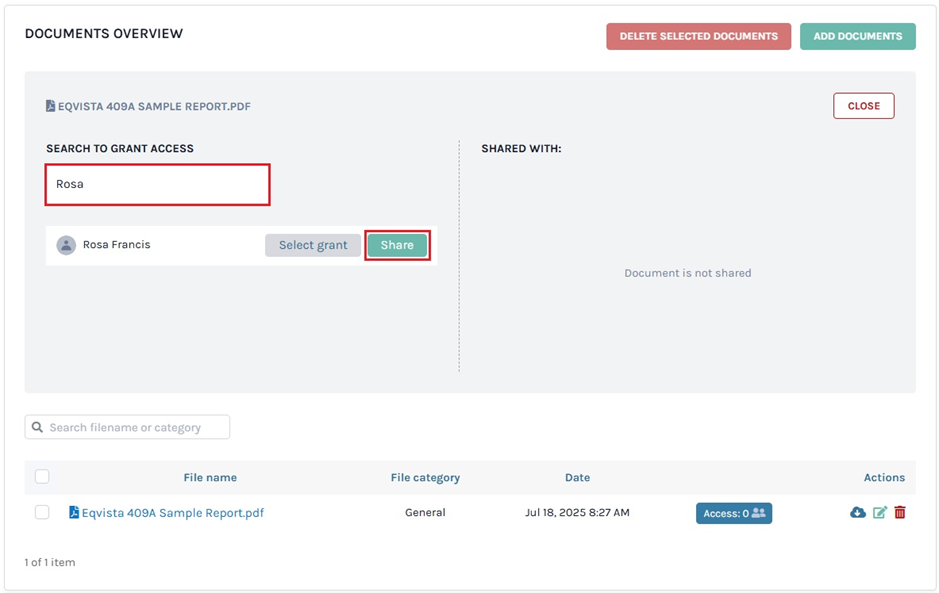The width and height of the screenshot is (939, 593).
Task: Open the Select grant option for Rosa Francis
Action: click(313, 245)
